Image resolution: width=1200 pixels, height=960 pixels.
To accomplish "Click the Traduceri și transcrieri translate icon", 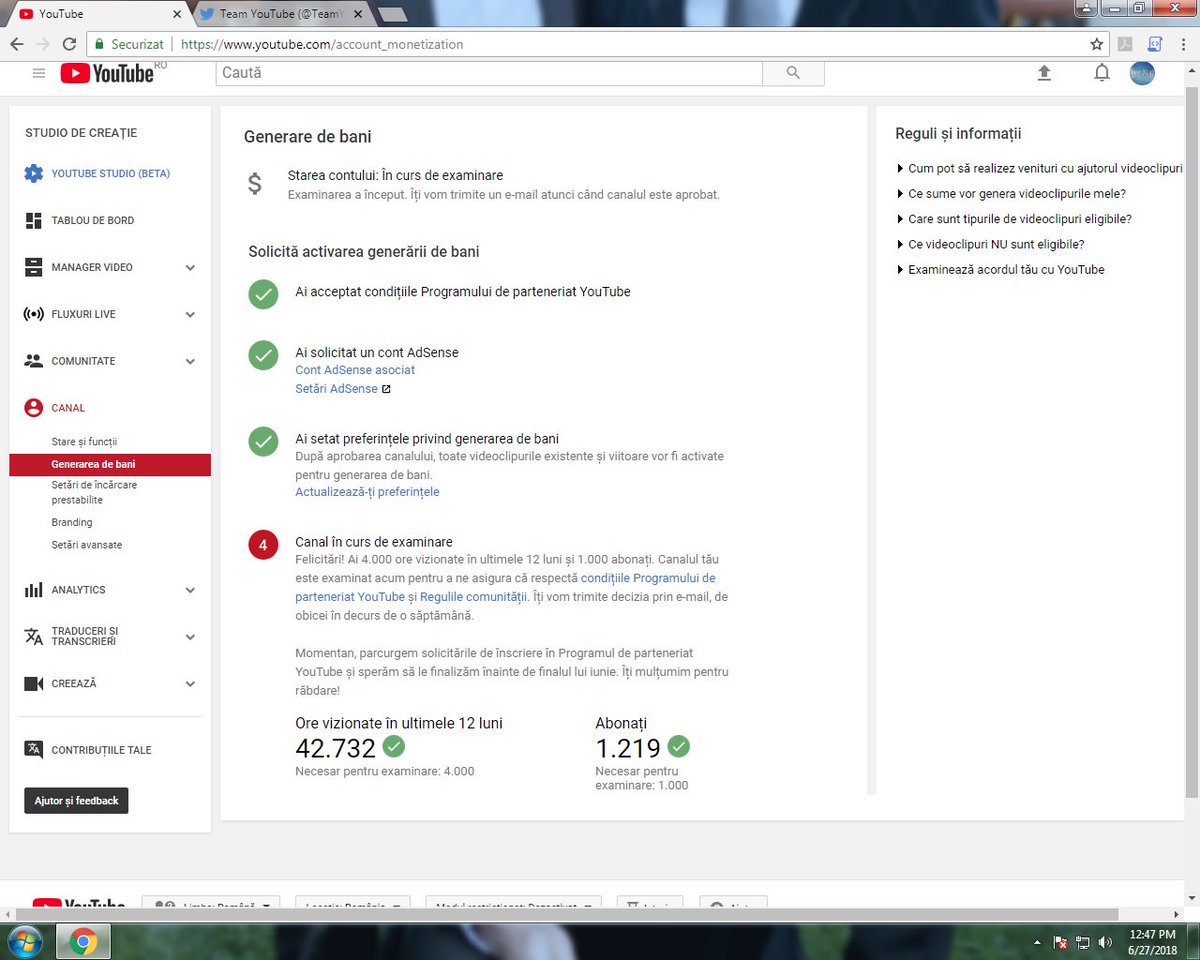I will pyautogui.click(x=33, y=637).
